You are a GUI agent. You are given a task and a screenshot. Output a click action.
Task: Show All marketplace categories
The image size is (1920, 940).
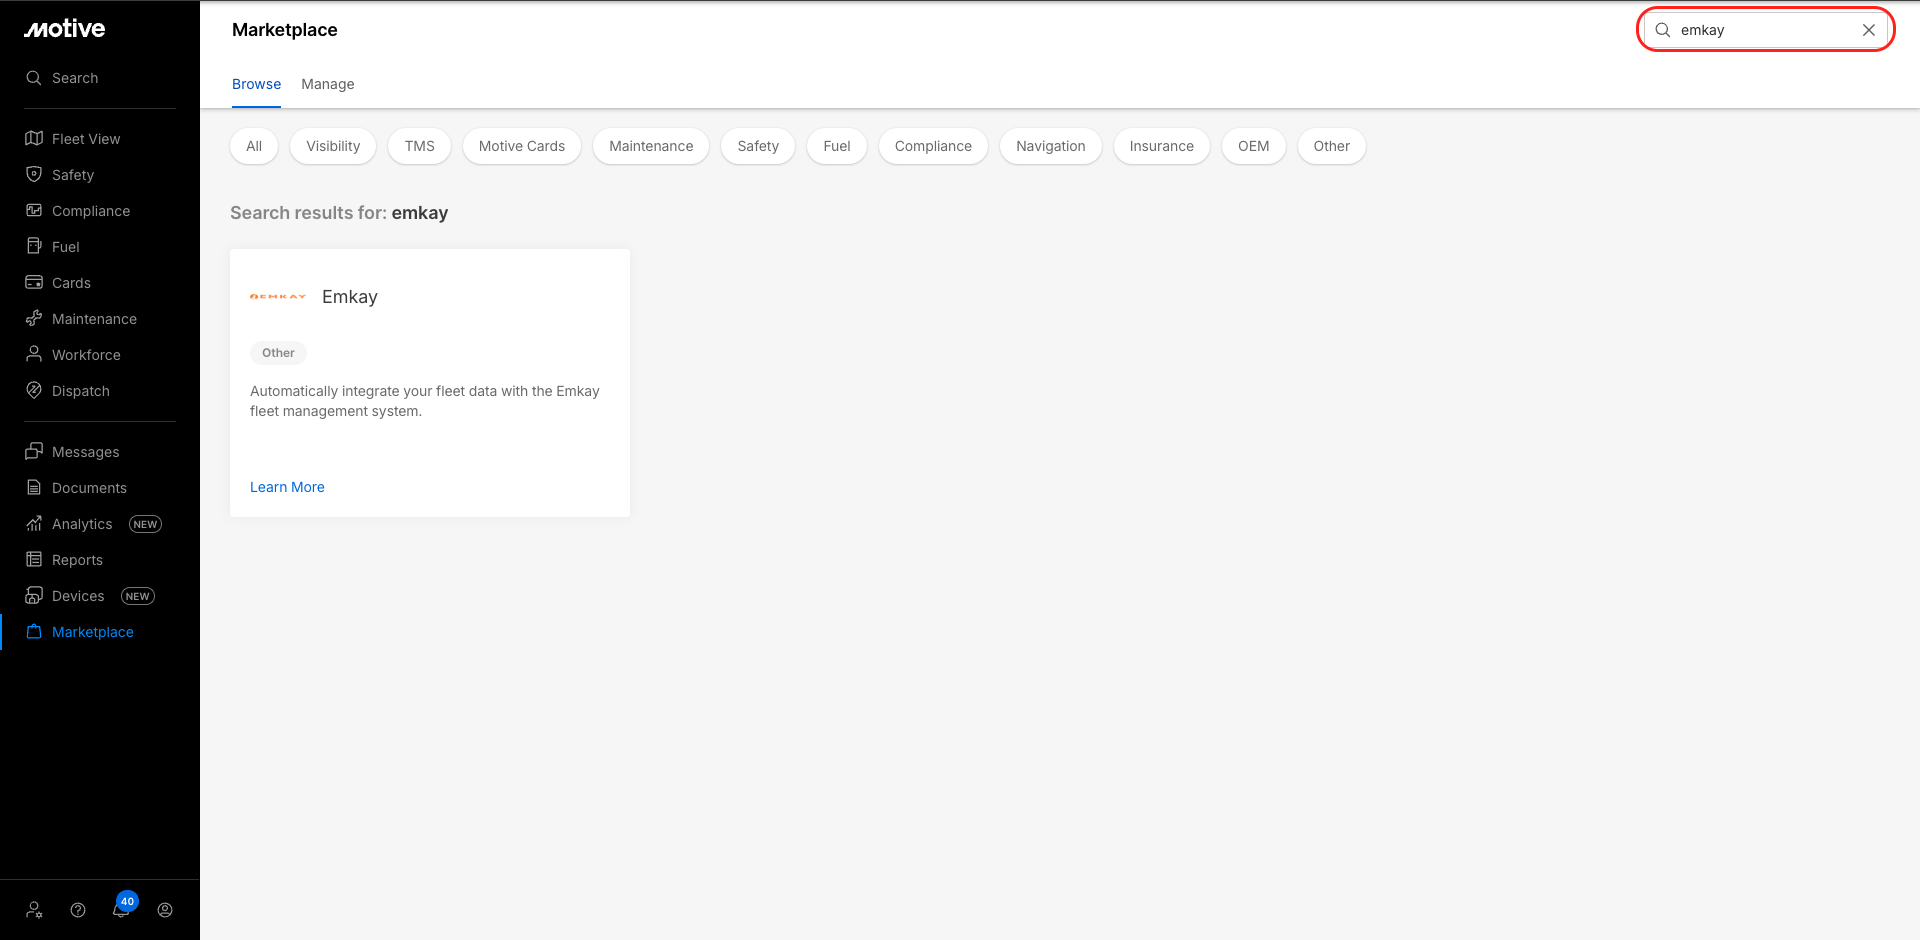[x=254, y=146]
